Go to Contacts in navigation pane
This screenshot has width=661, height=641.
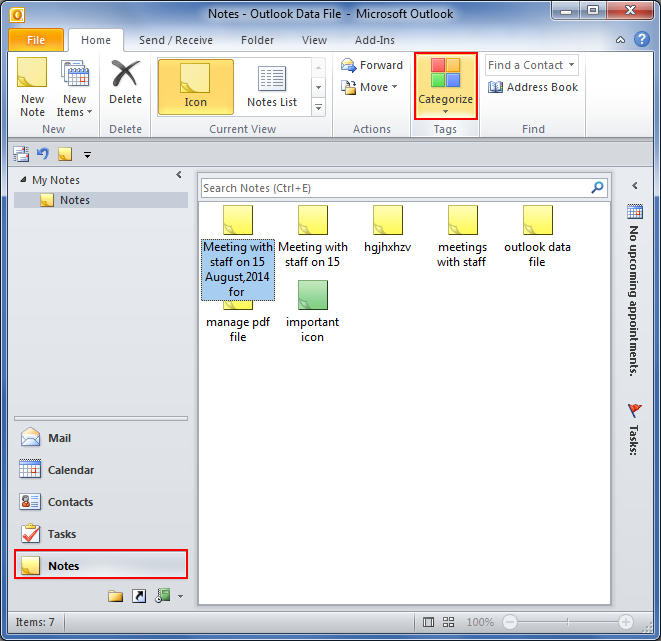(x=101, y=502)
